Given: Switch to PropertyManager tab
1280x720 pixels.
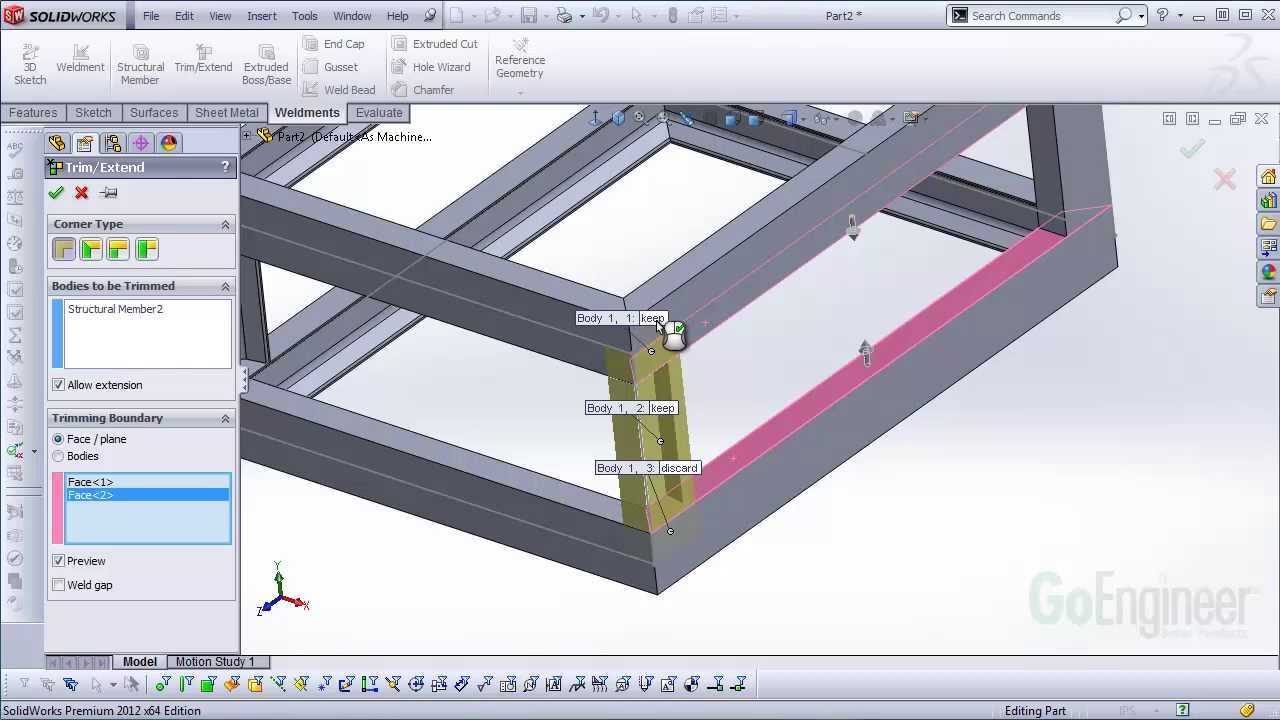Looking at the screenshot, I should pos(85,143).
